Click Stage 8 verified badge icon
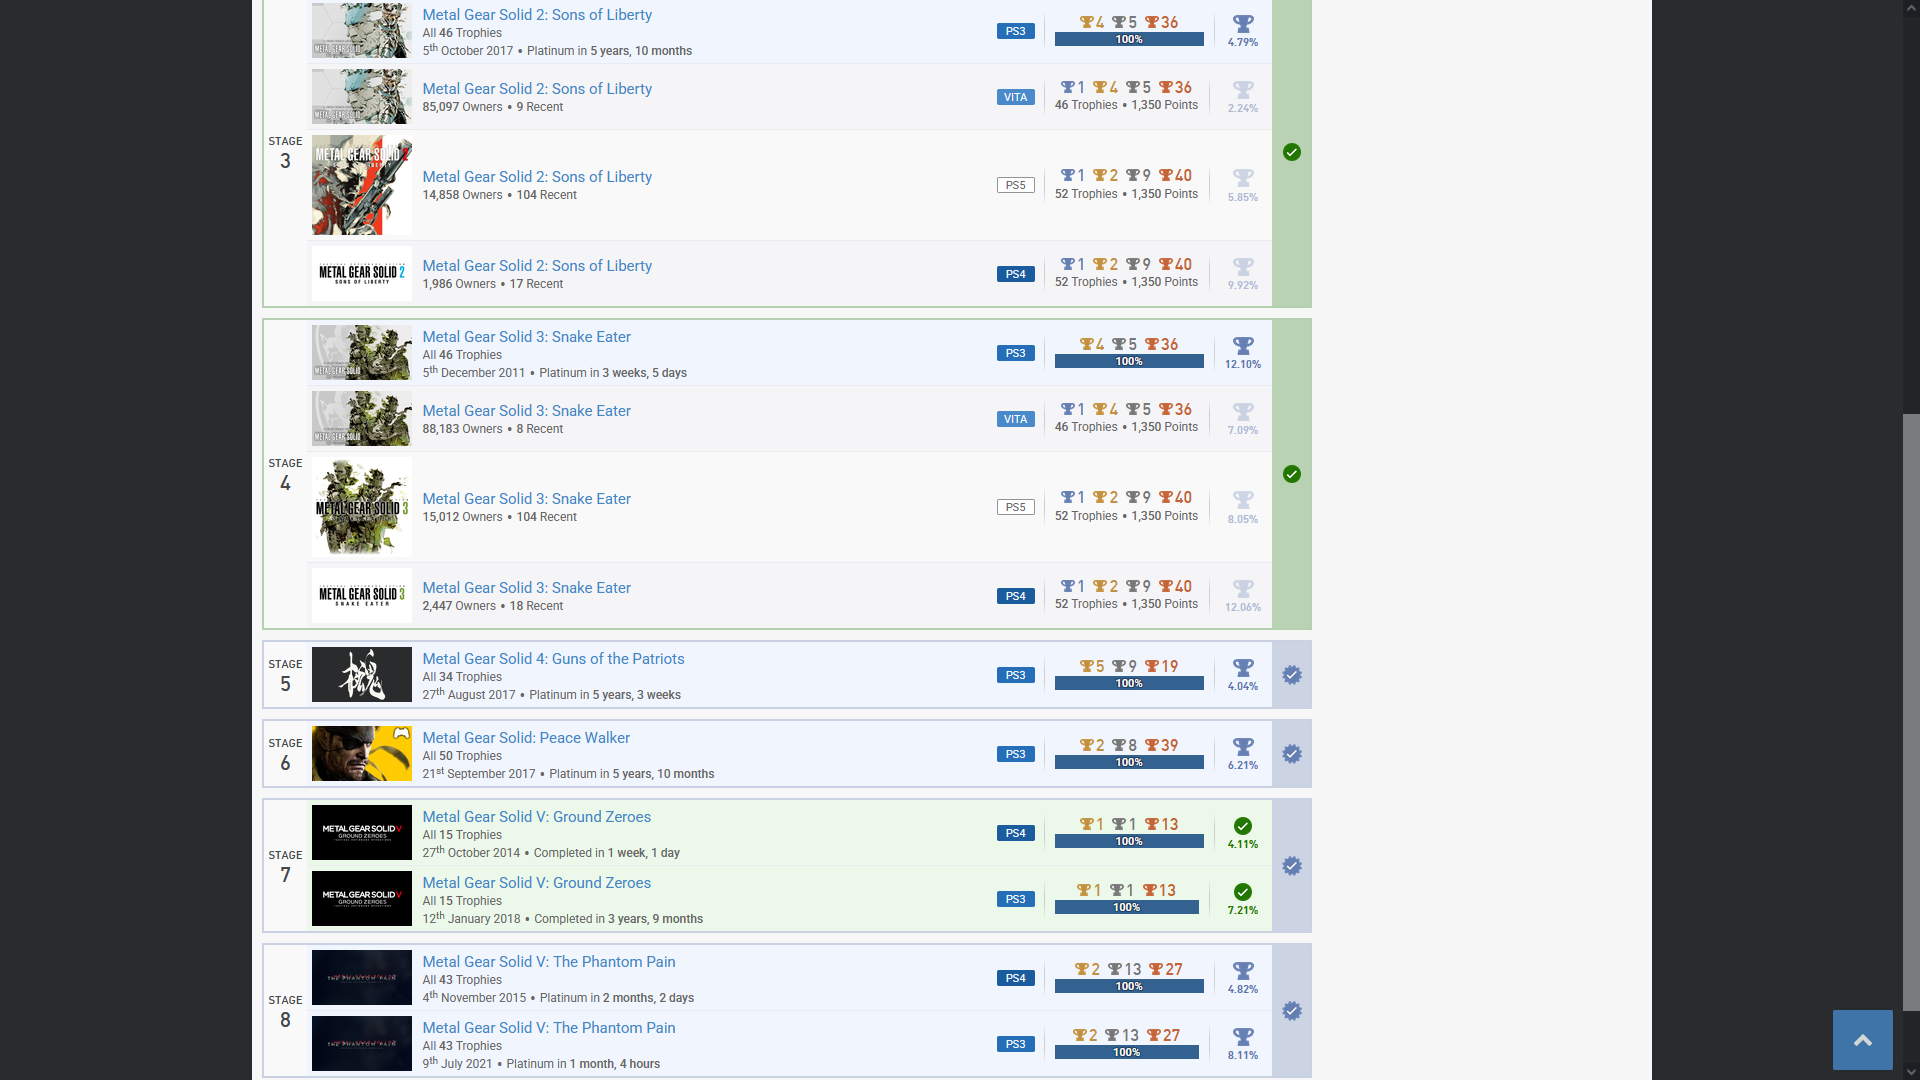The height and width of the screenshot is (1080, 1920). pos(1292,1011)
